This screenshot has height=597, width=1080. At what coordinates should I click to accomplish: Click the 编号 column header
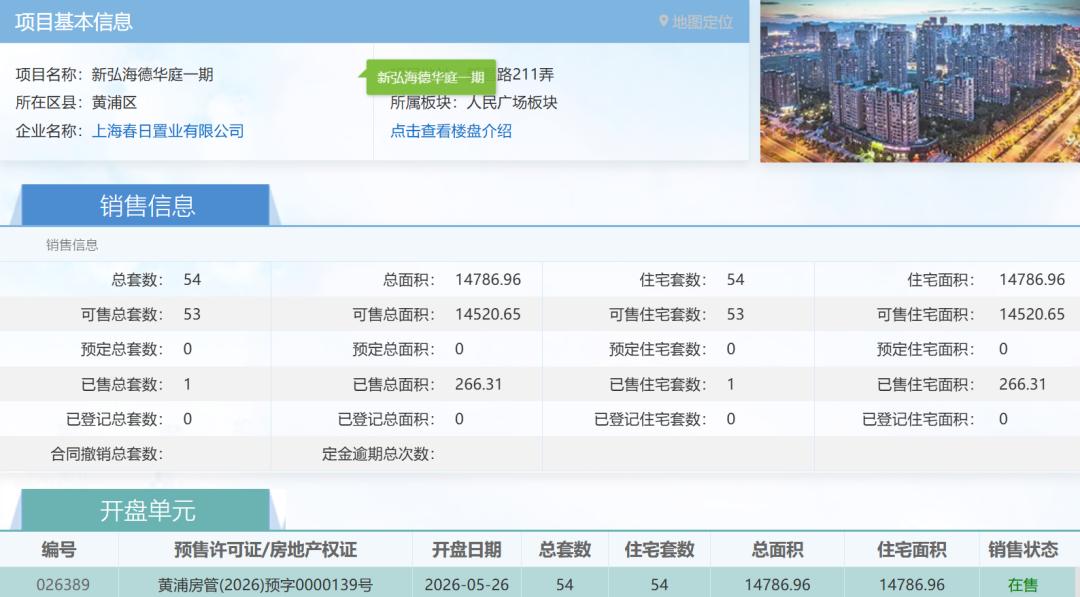pos(59,549)
